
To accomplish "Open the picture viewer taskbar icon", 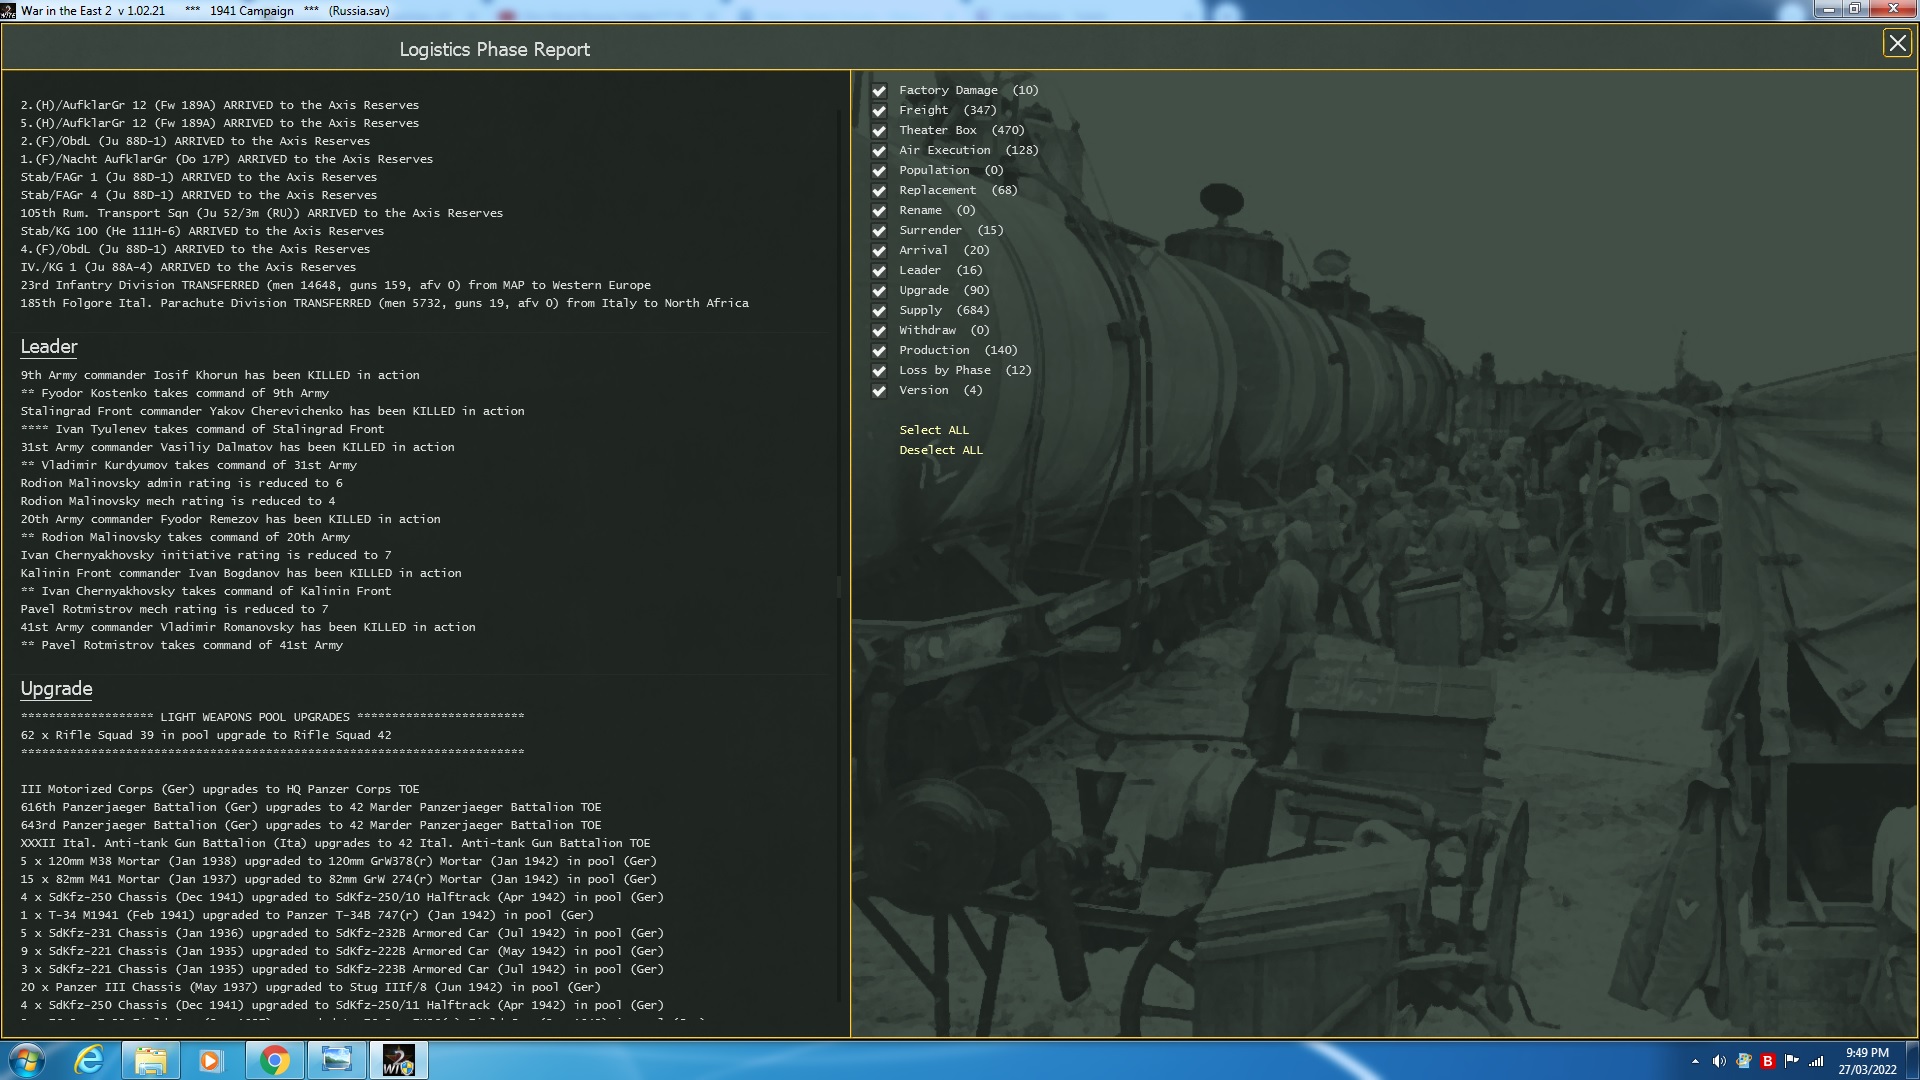I will (x=337, y=1060).
